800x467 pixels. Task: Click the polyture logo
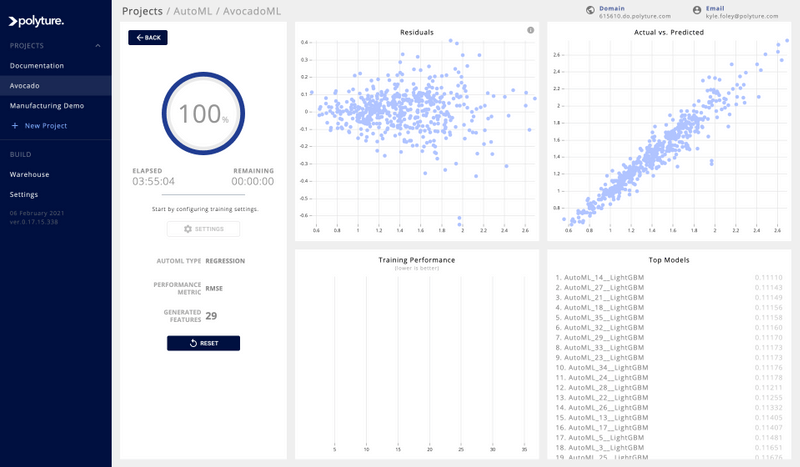click(x=36, y=21)
